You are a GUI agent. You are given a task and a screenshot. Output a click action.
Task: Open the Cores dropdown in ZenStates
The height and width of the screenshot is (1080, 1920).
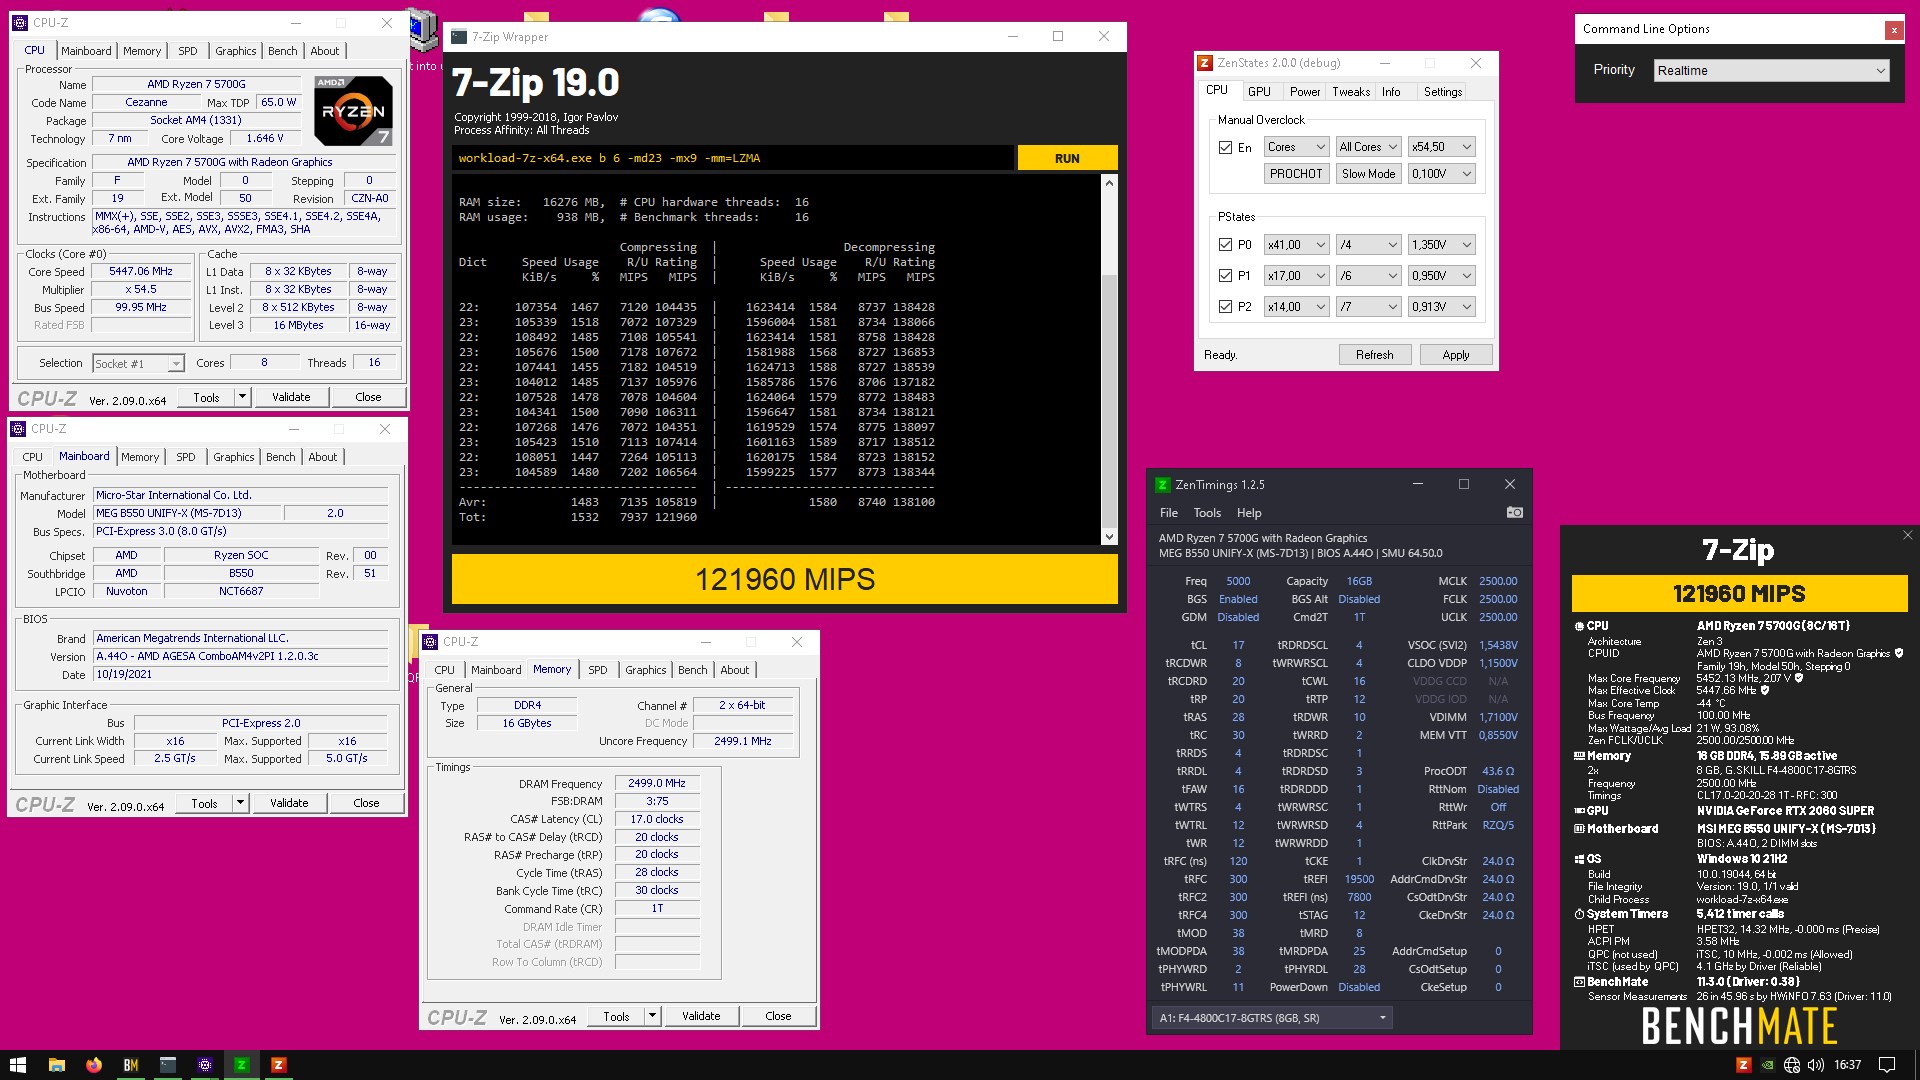click(1296, 147)
